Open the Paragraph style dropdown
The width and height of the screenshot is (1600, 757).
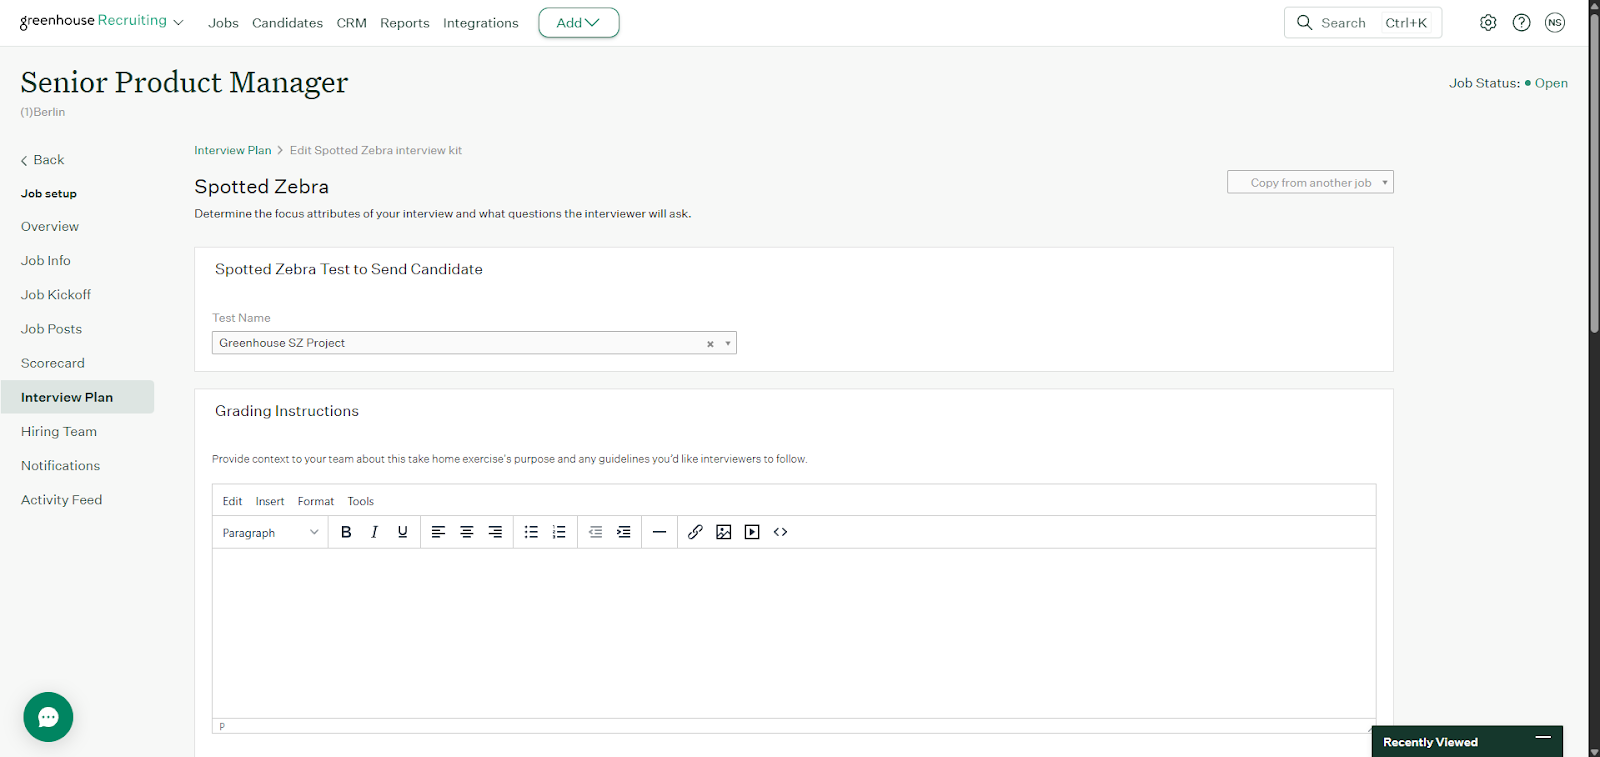coord(270,533)
